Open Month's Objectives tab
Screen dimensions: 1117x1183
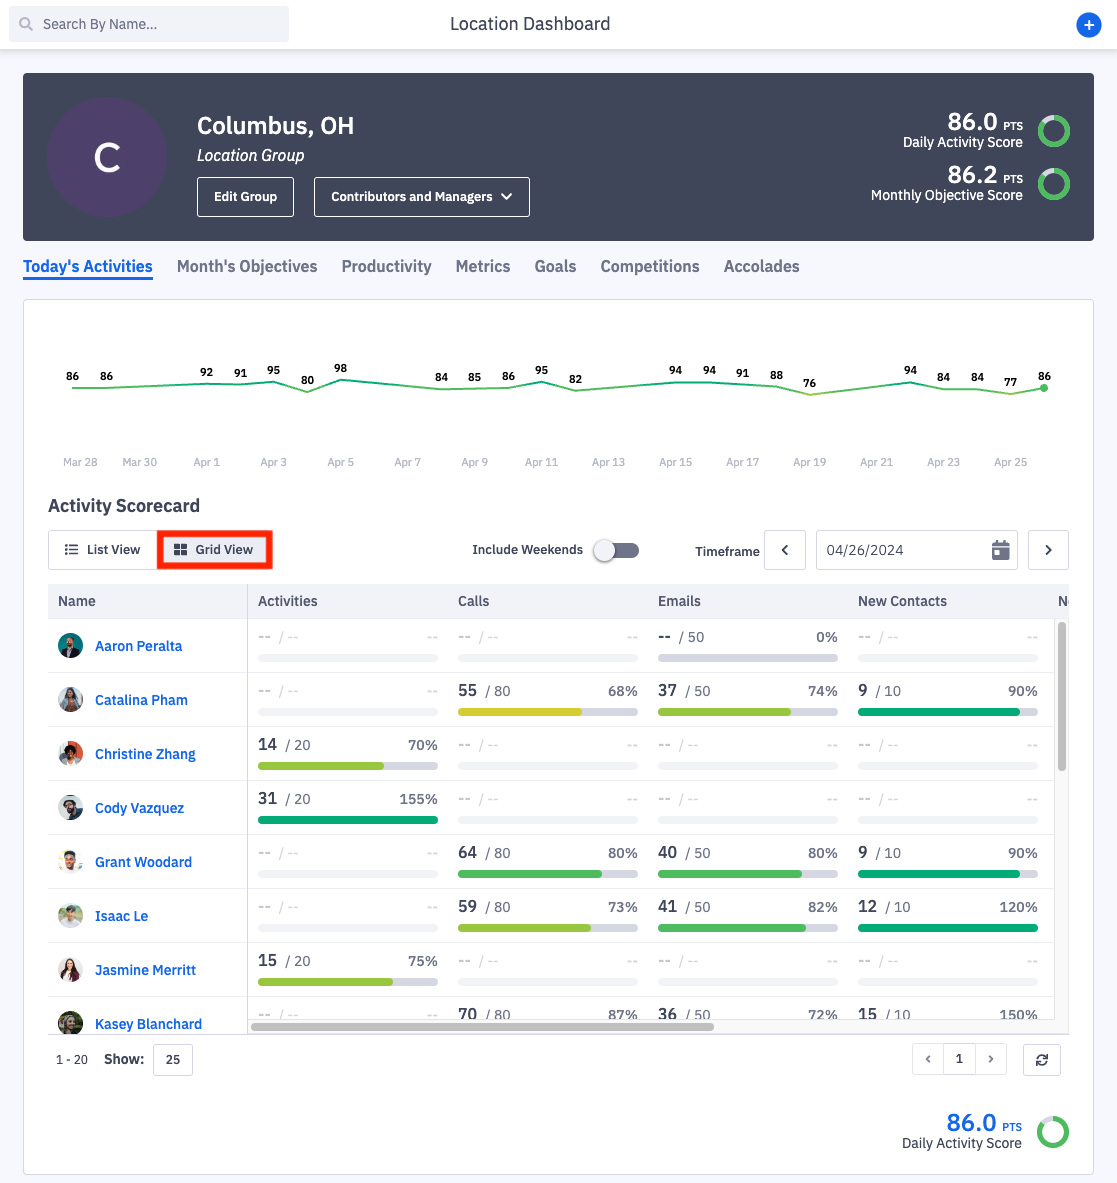coord(247,266)
